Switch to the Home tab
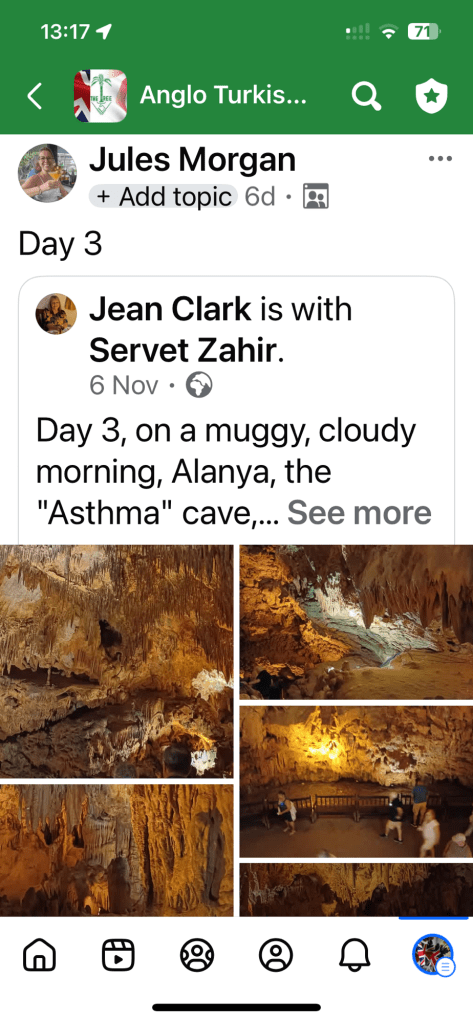Image resolution: width=473 pixels, height=1023 pixels. 39,955
